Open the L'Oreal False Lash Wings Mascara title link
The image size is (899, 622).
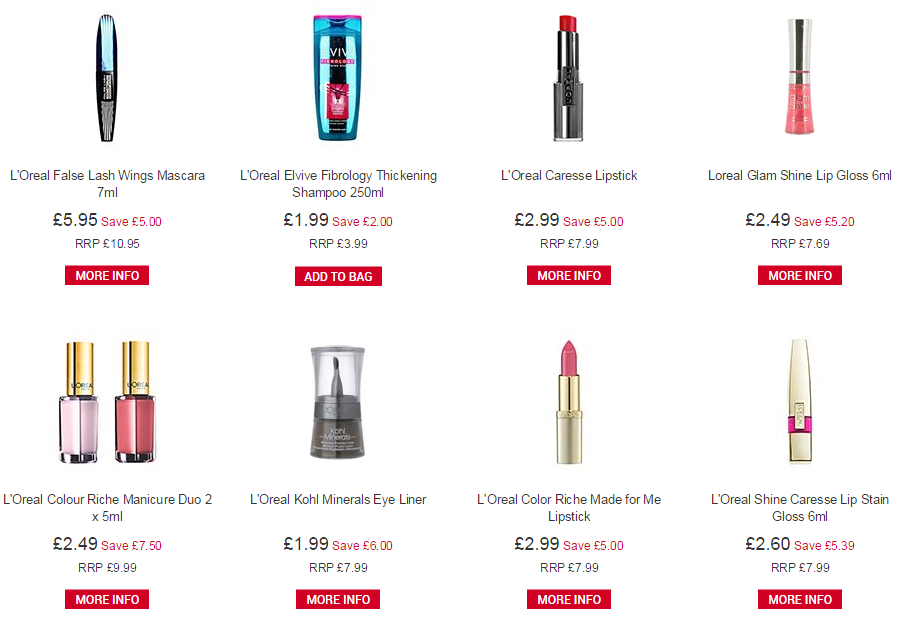[107, 183]
